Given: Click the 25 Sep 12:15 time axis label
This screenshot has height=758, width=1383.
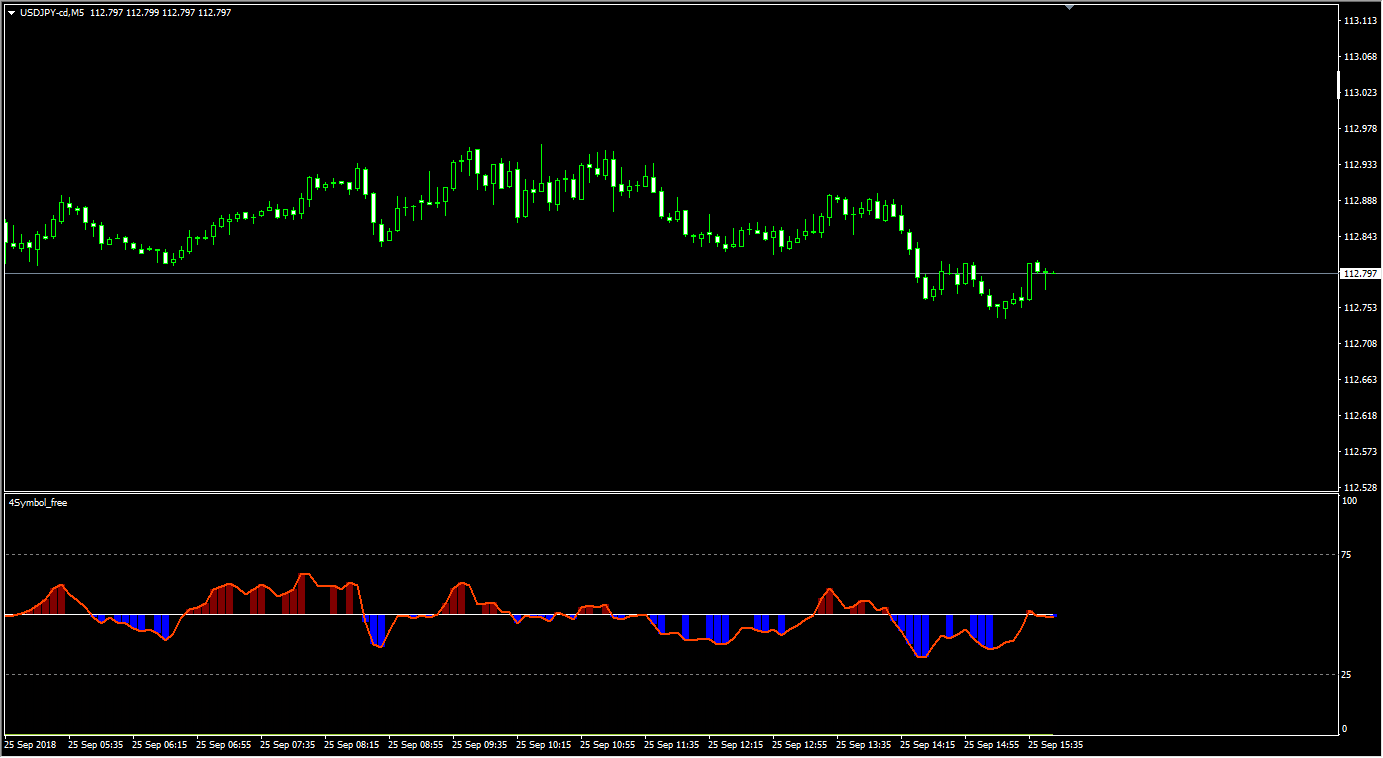Looking at the screenshot, I should (735, 745).
